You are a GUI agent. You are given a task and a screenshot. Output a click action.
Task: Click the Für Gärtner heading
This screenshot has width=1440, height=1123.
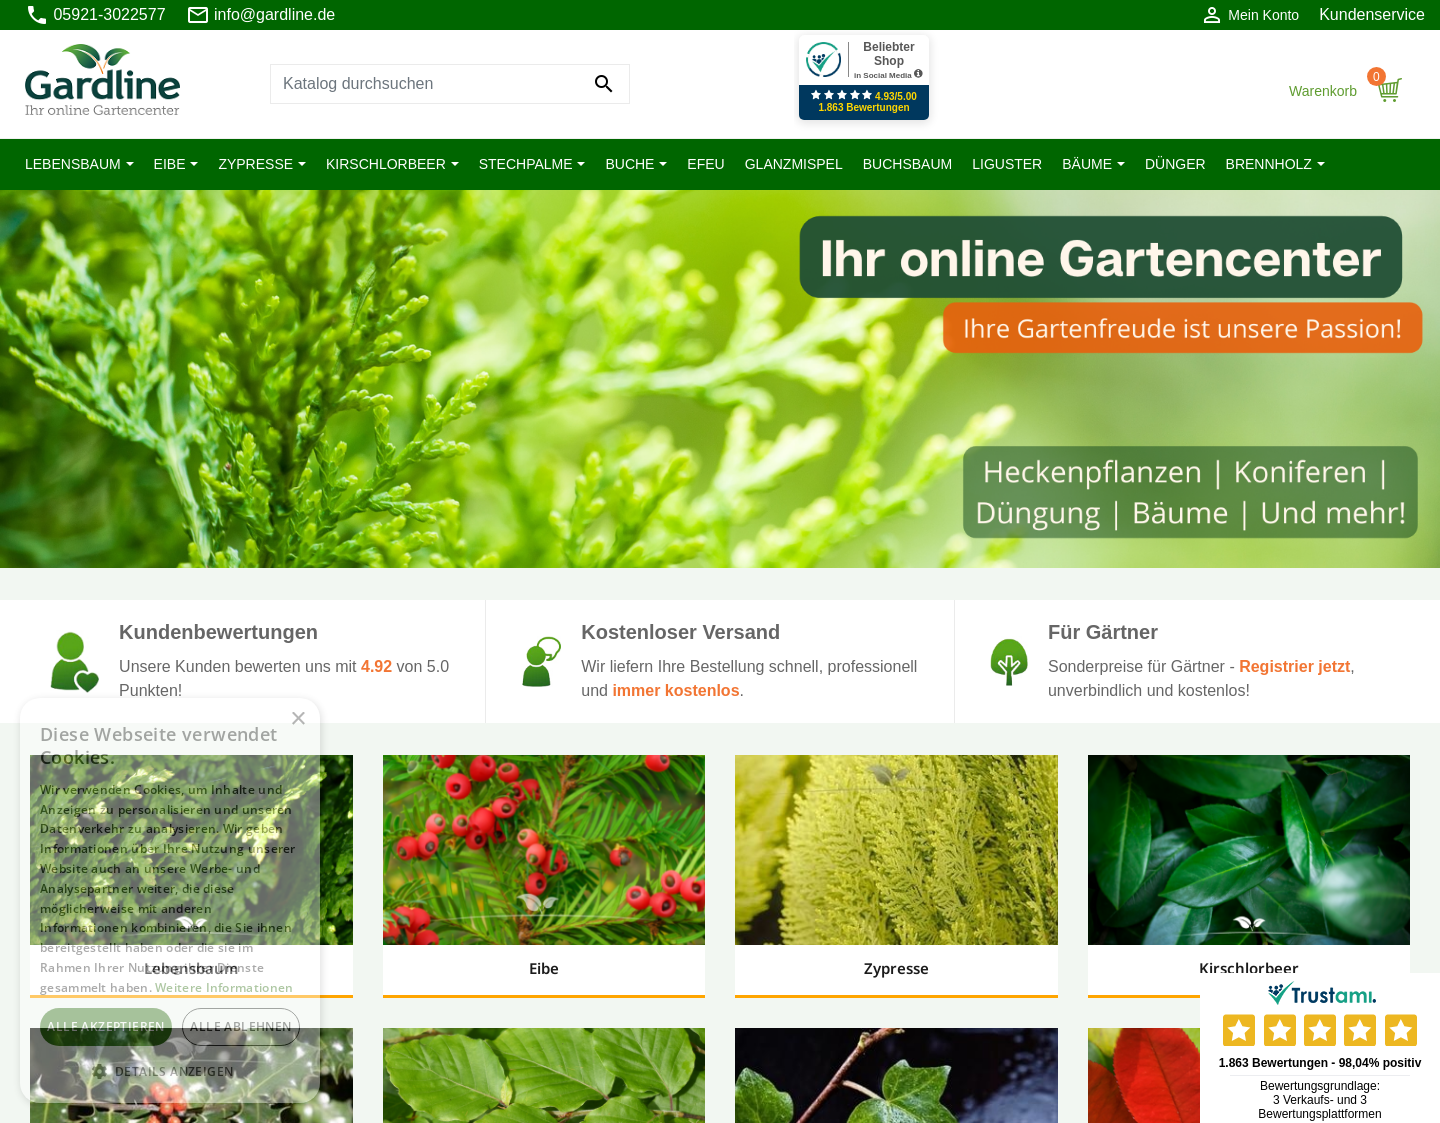pos(1103,632)
